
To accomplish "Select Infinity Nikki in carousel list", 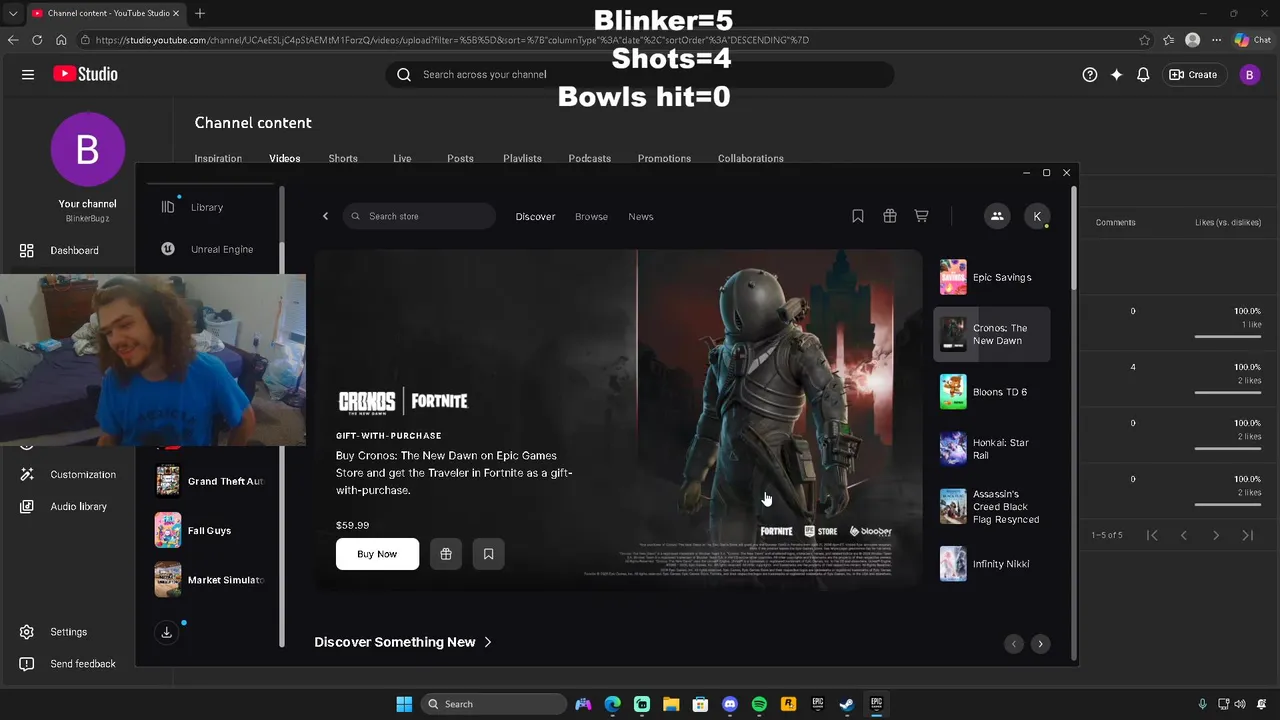I will (992, 564).
